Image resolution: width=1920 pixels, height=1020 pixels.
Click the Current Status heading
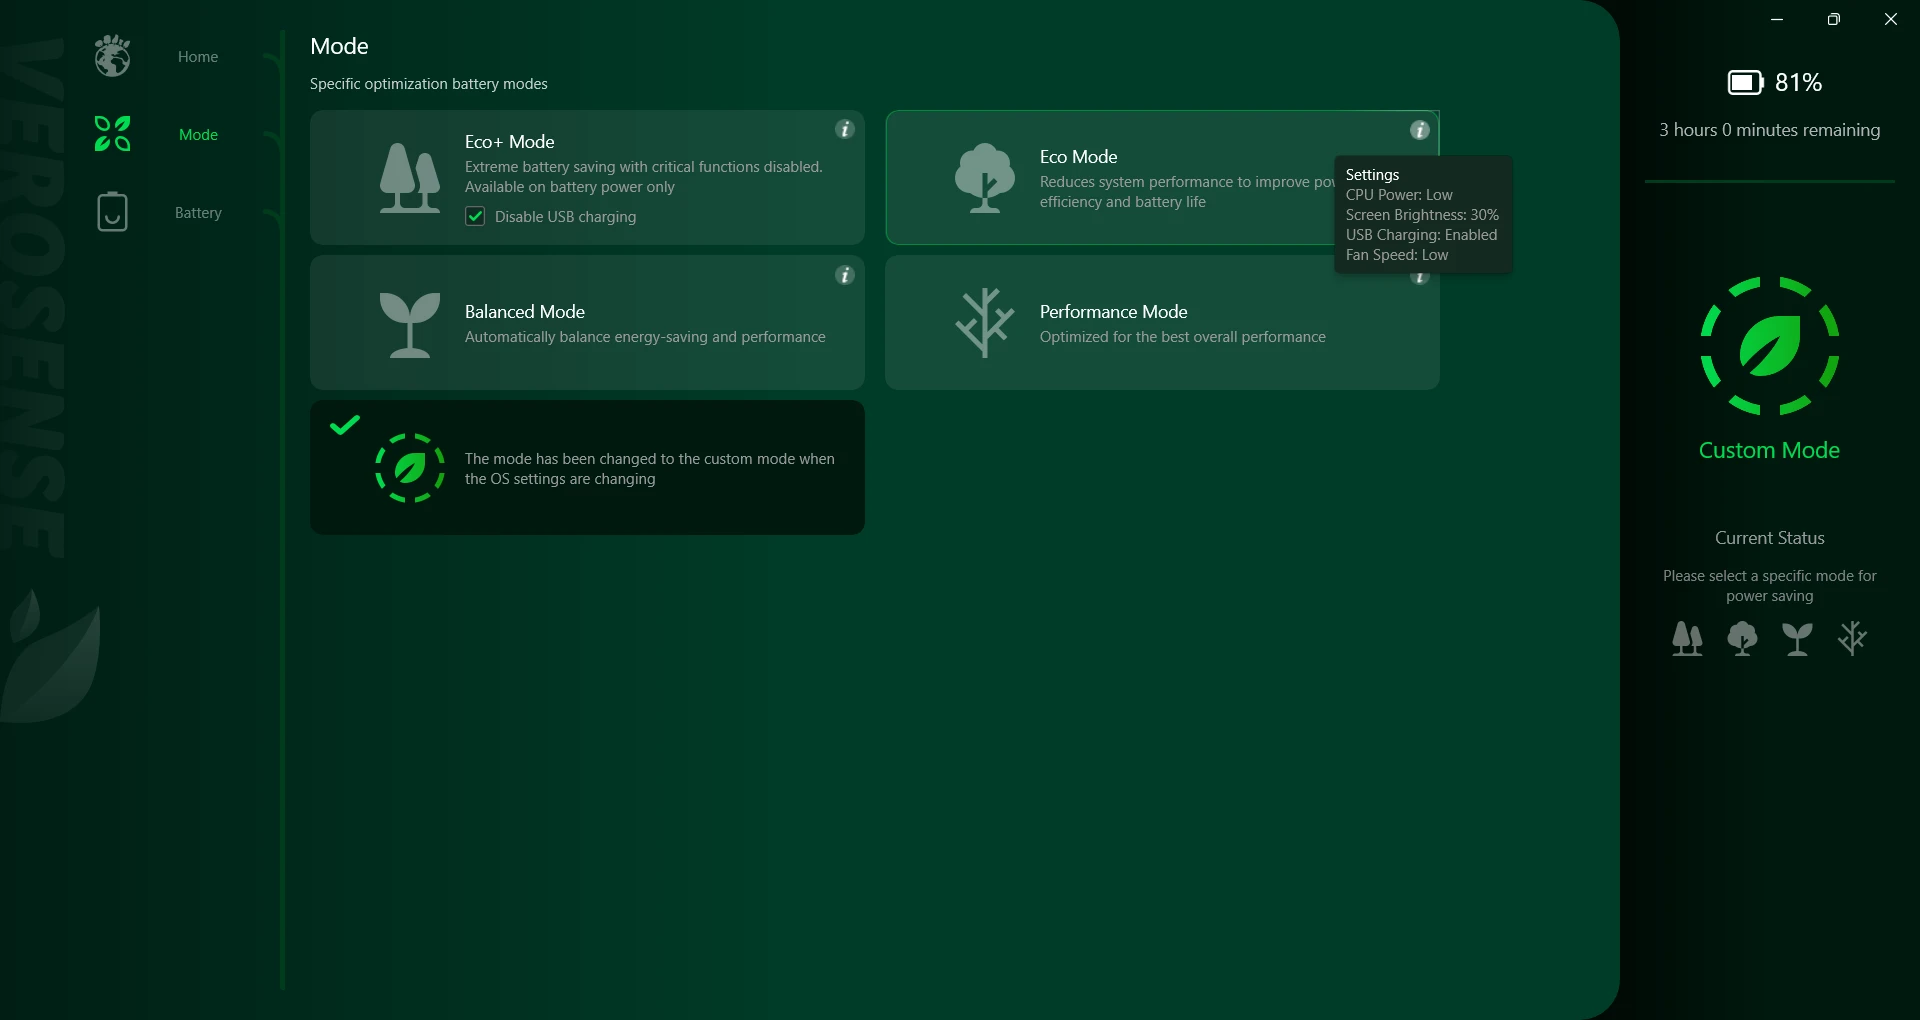click(1770, 538)
